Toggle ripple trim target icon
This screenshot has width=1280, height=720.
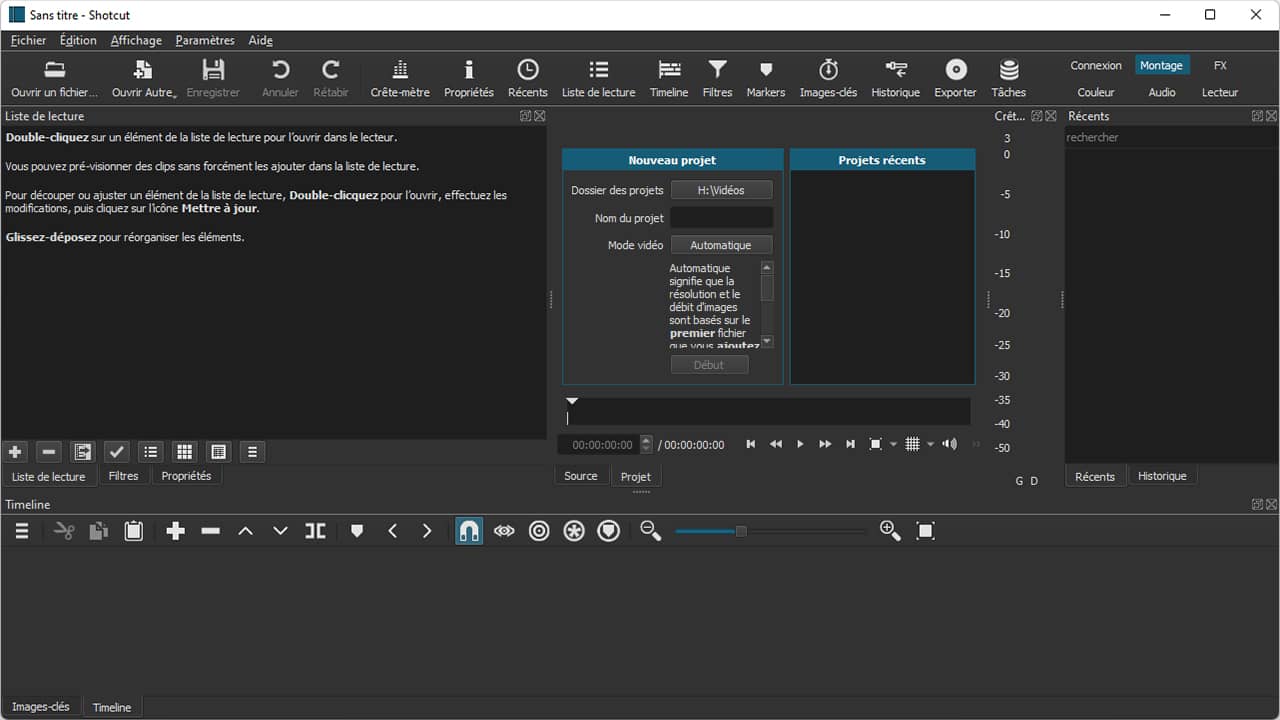point(539,531)
